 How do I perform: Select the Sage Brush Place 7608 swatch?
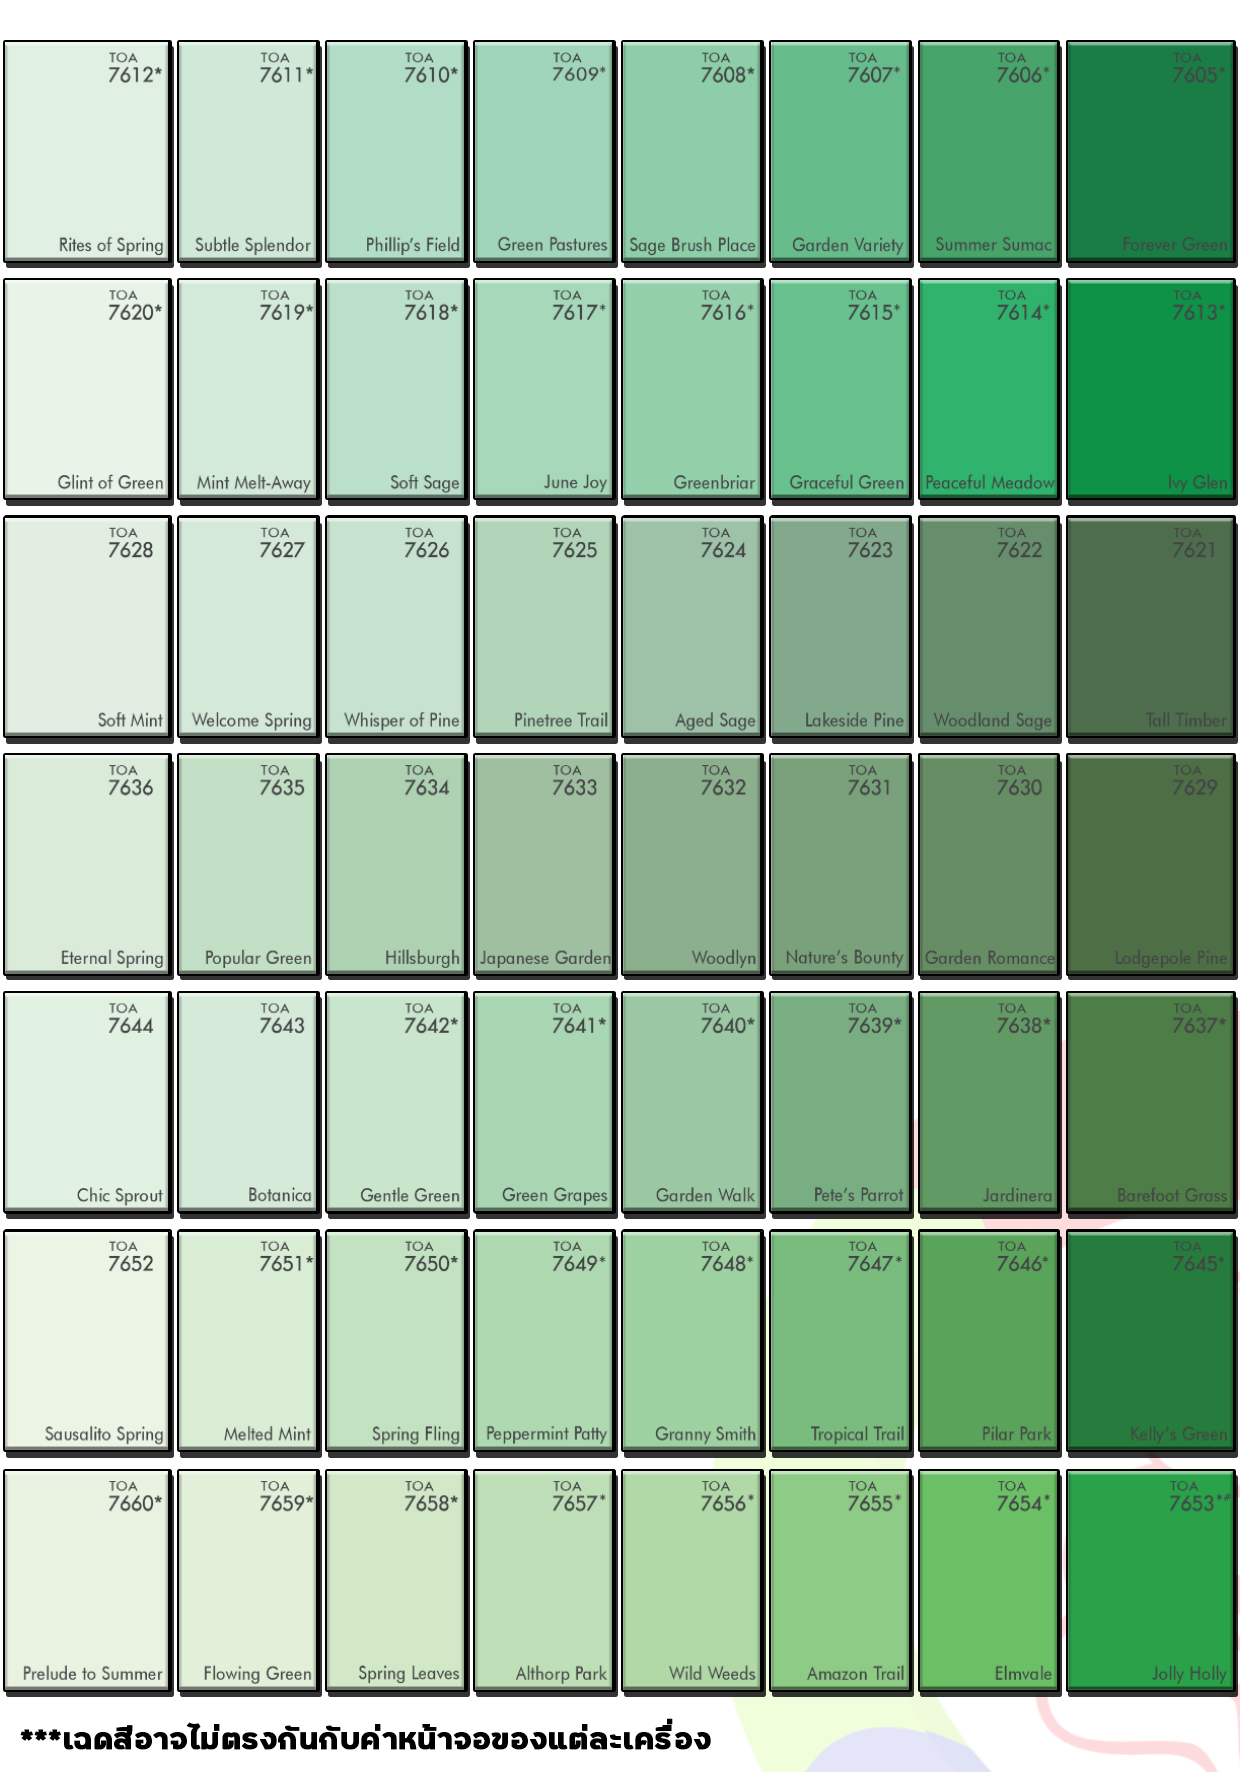click(x=692, y=152)
